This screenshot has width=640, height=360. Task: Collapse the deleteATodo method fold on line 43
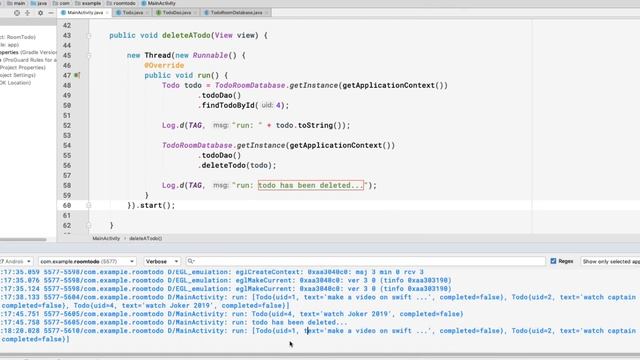click(89, 36)
